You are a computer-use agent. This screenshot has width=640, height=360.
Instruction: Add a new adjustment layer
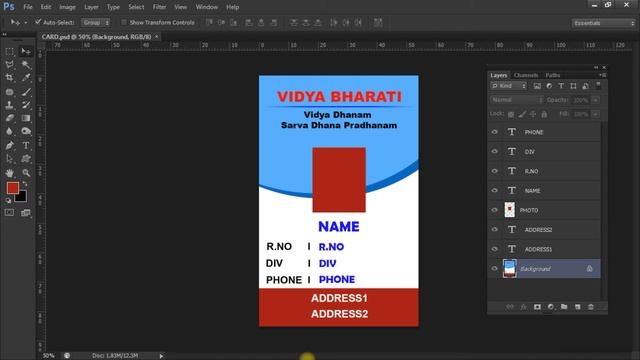pos(551,307)
